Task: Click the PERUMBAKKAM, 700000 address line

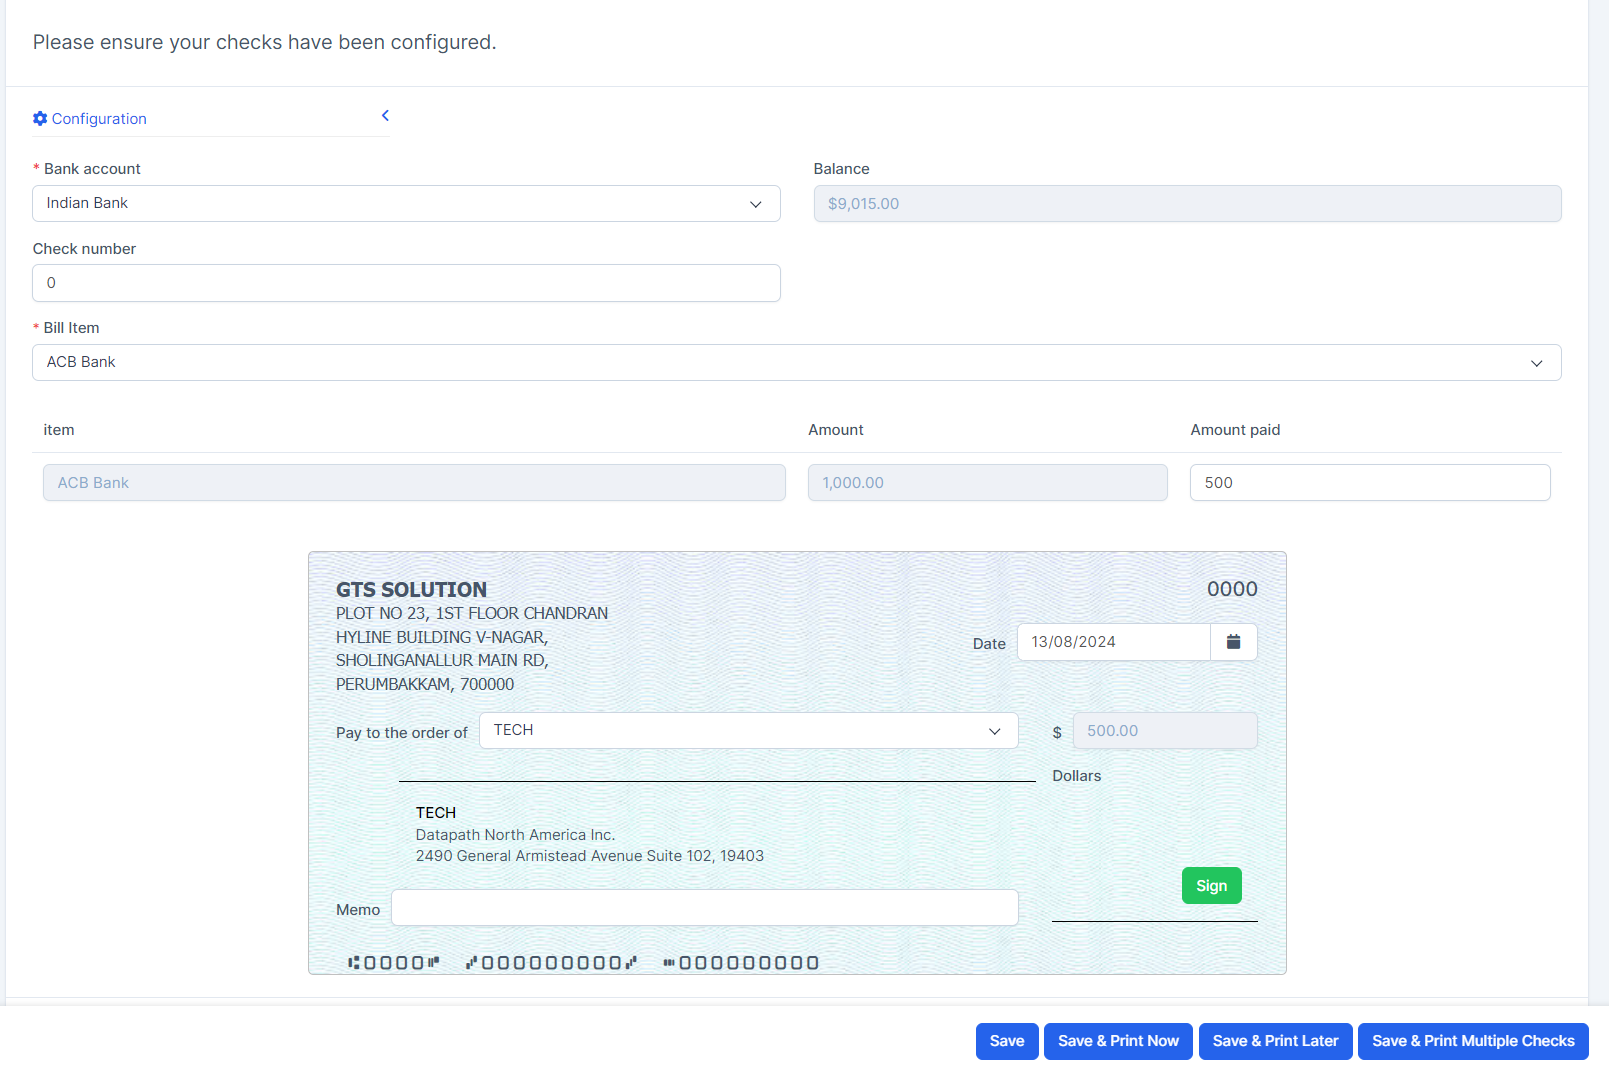Action: (425, 684)
